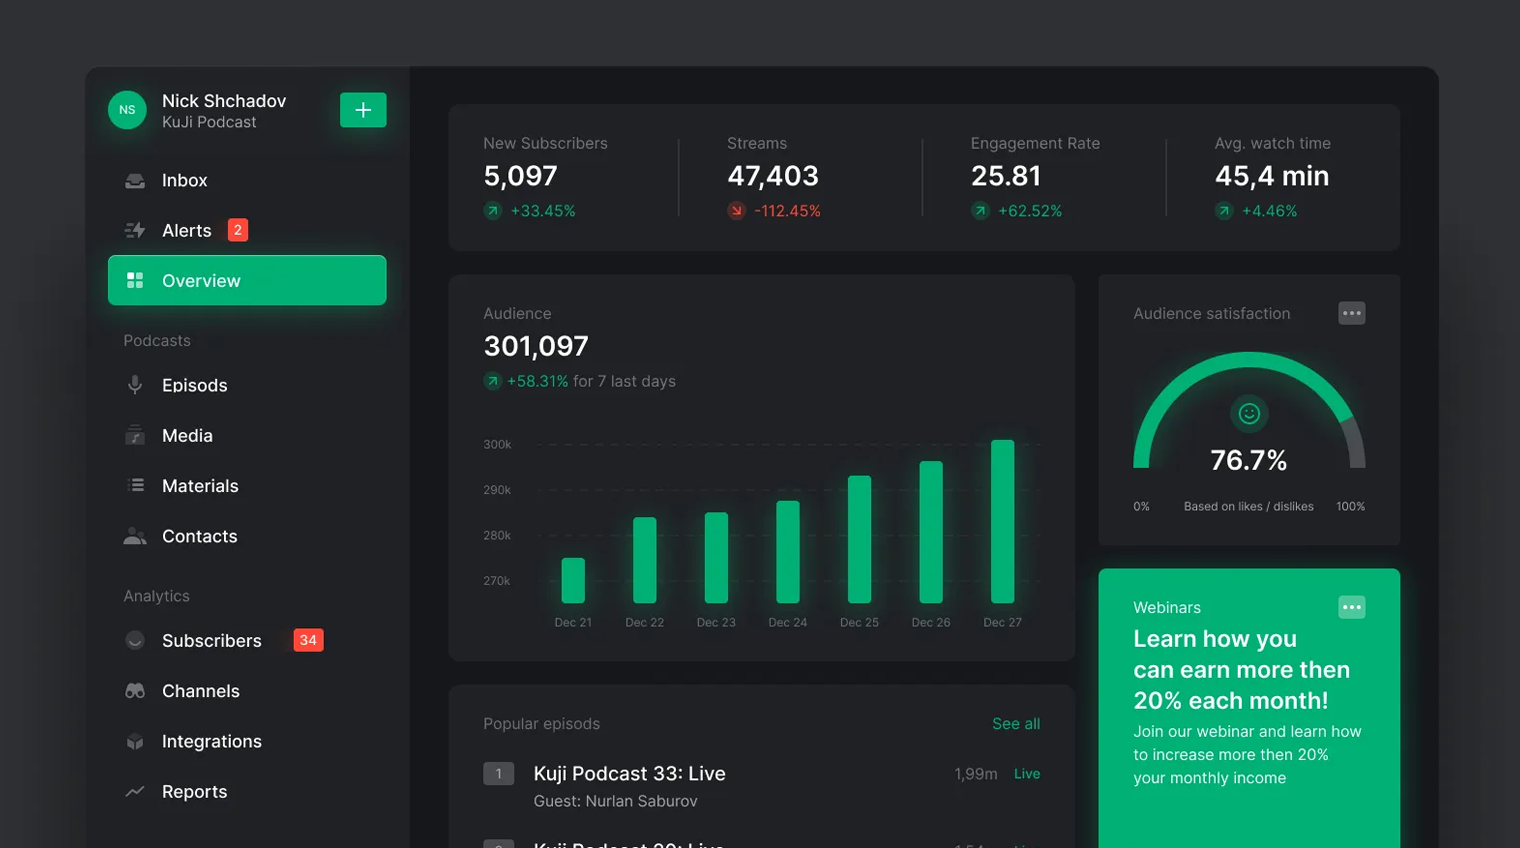Click the Subscribers smiley icon

click(135, 641)
